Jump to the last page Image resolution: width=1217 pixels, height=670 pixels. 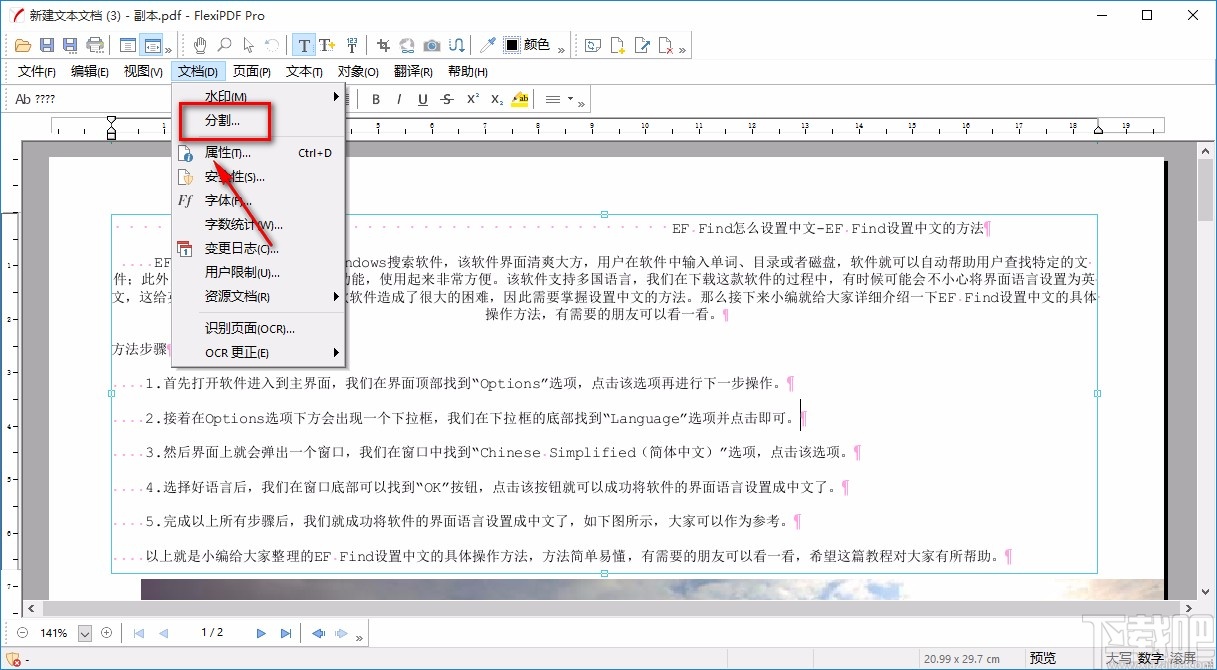click(286, 633)
